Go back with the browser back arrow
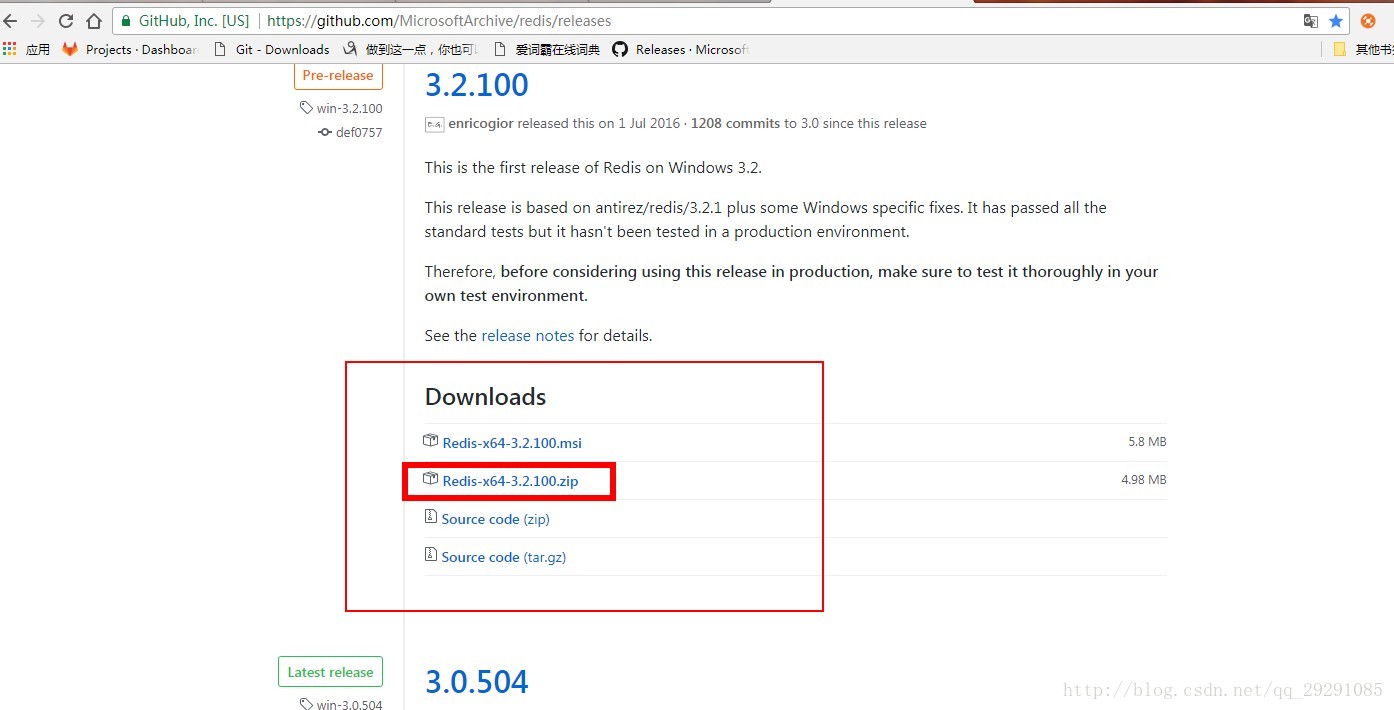This screenshot has width=1394, height=710. coord(11,20)
